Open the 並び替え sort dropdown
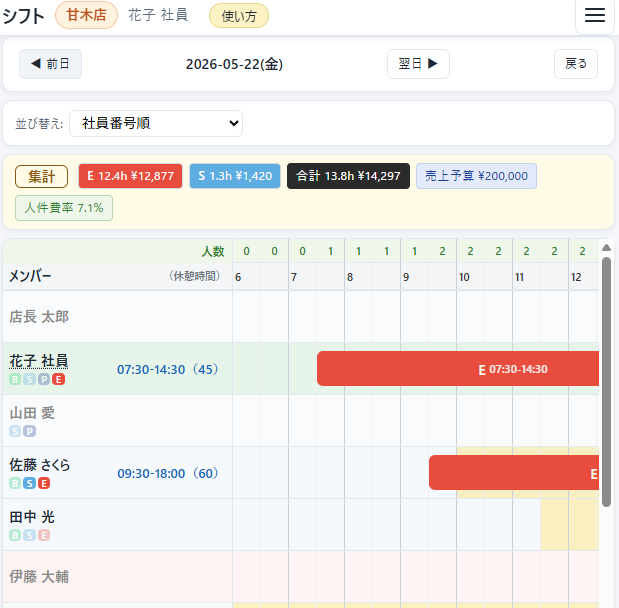This screenshot has height=608, width=619. pos(156,124)
